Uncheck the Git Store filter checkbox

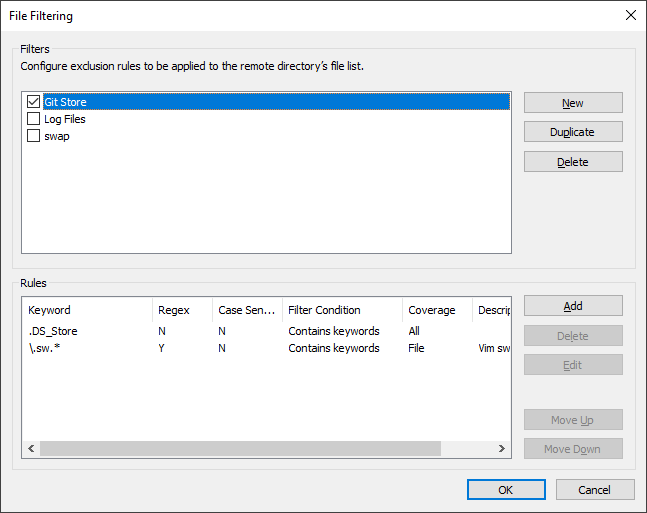[x=33, y=102]
